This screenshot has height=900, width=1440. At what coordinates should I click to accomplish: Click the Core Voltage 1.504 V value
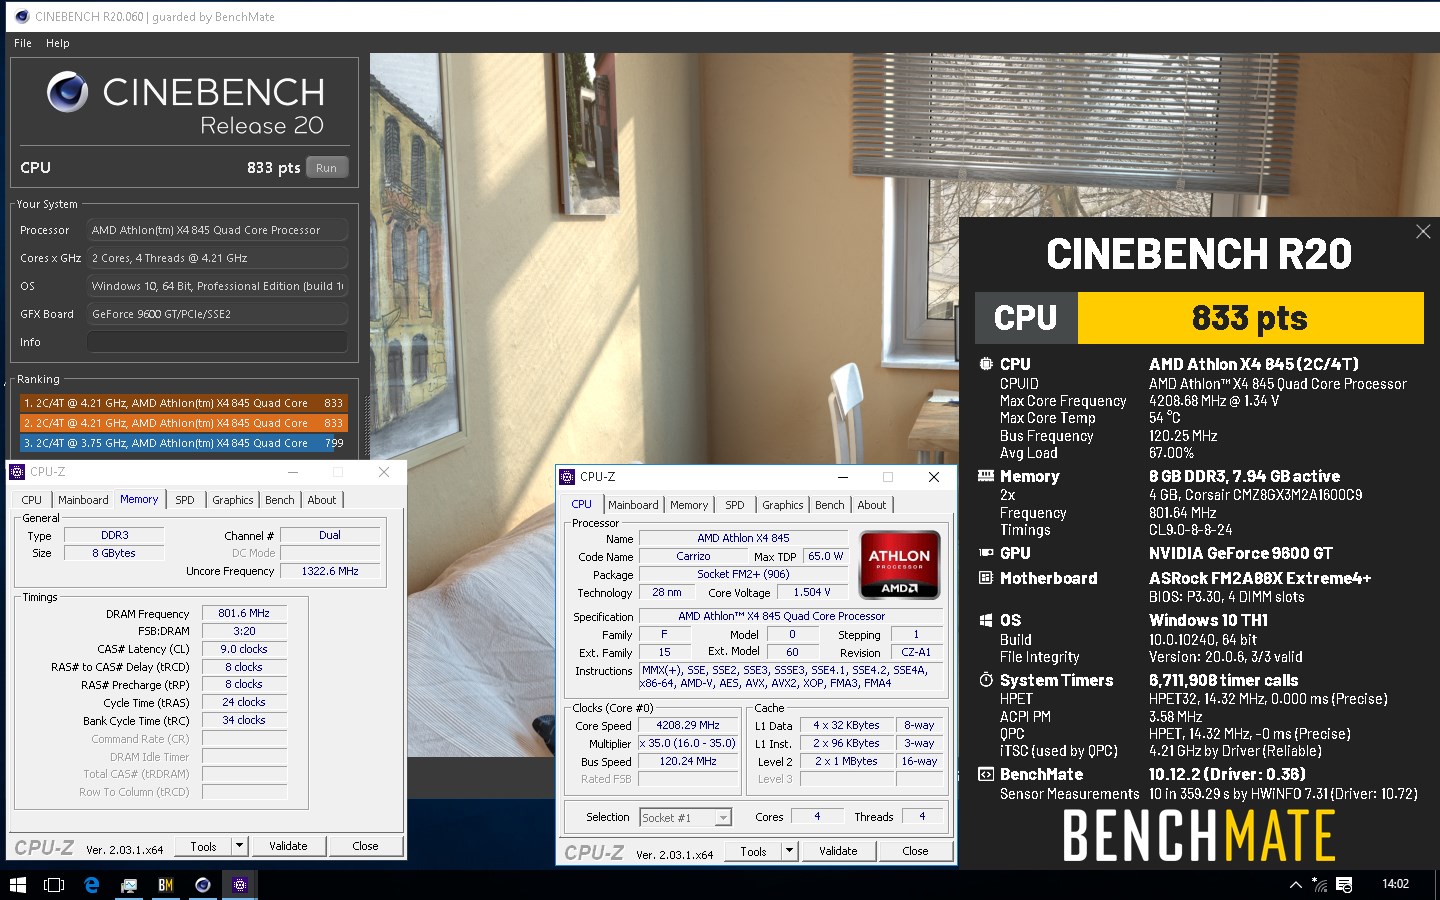tap(811, 592)
